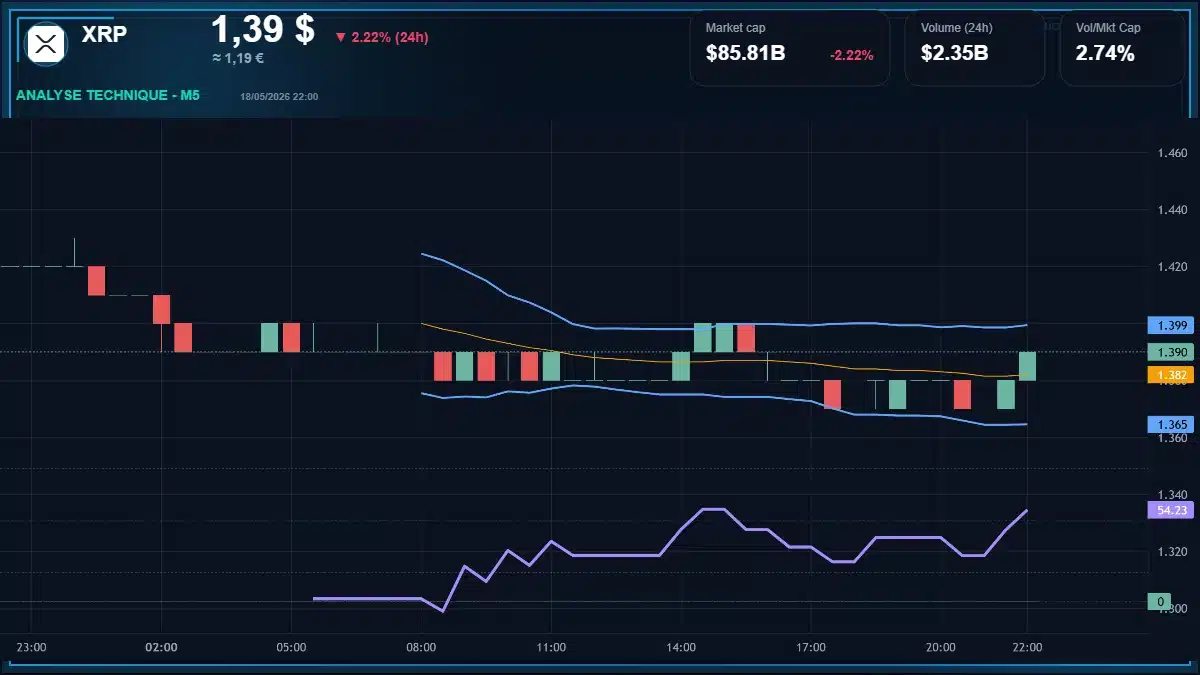Screen dimensions: 1200x675
Task: Click the $85.81B market cap value
Action: point(745,54)
